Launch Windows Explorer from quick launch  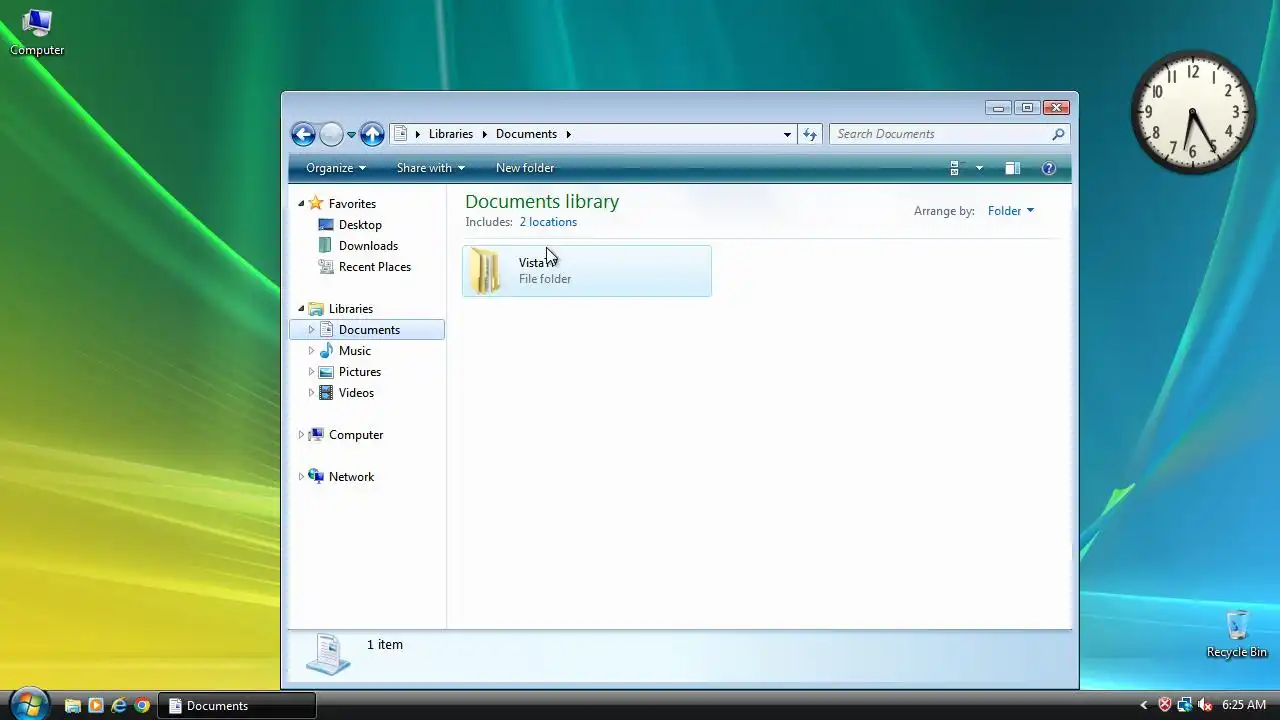click(x=72, y=706)
